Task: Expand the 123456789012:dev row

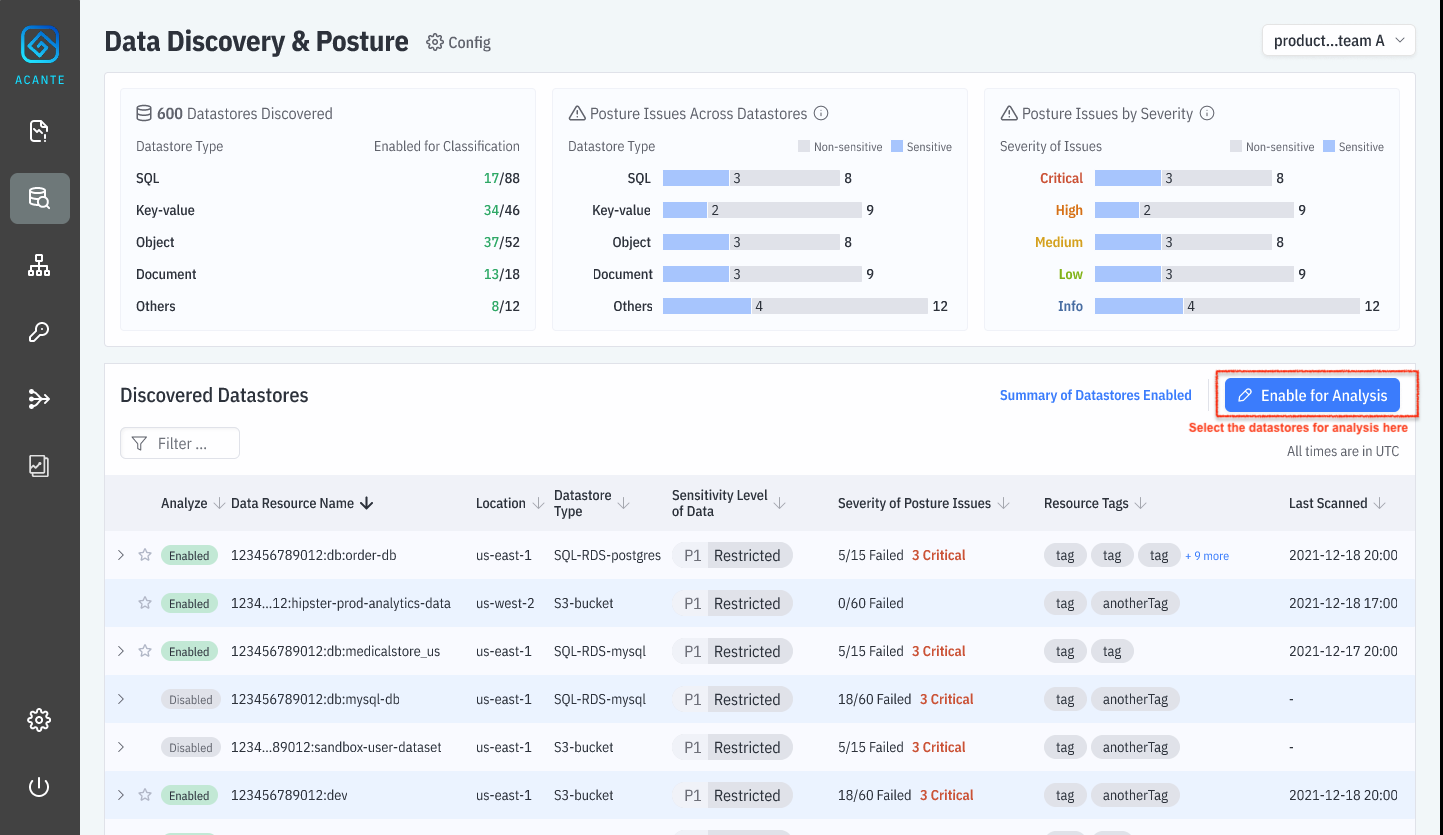Action: tap(121, 795)
